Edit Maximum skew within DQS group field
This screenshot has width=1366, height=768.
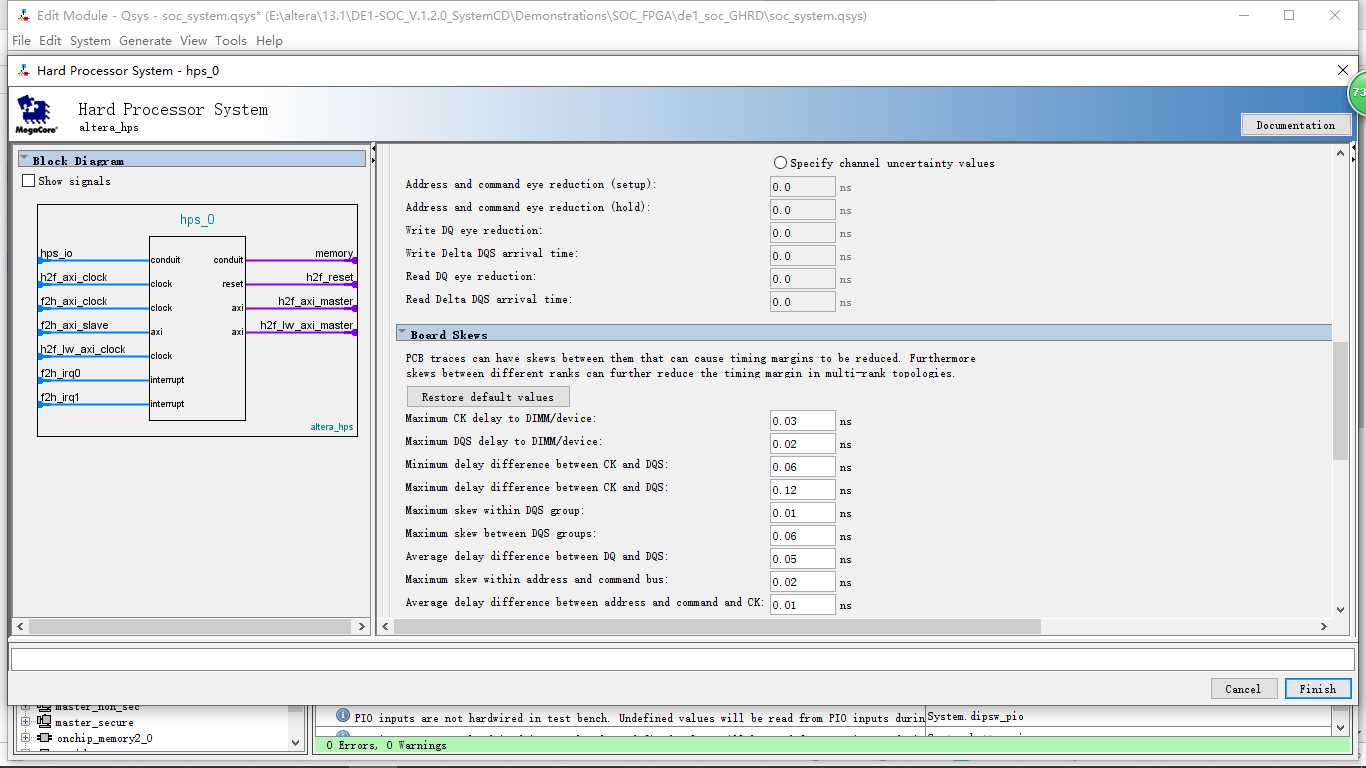[802, 513]
